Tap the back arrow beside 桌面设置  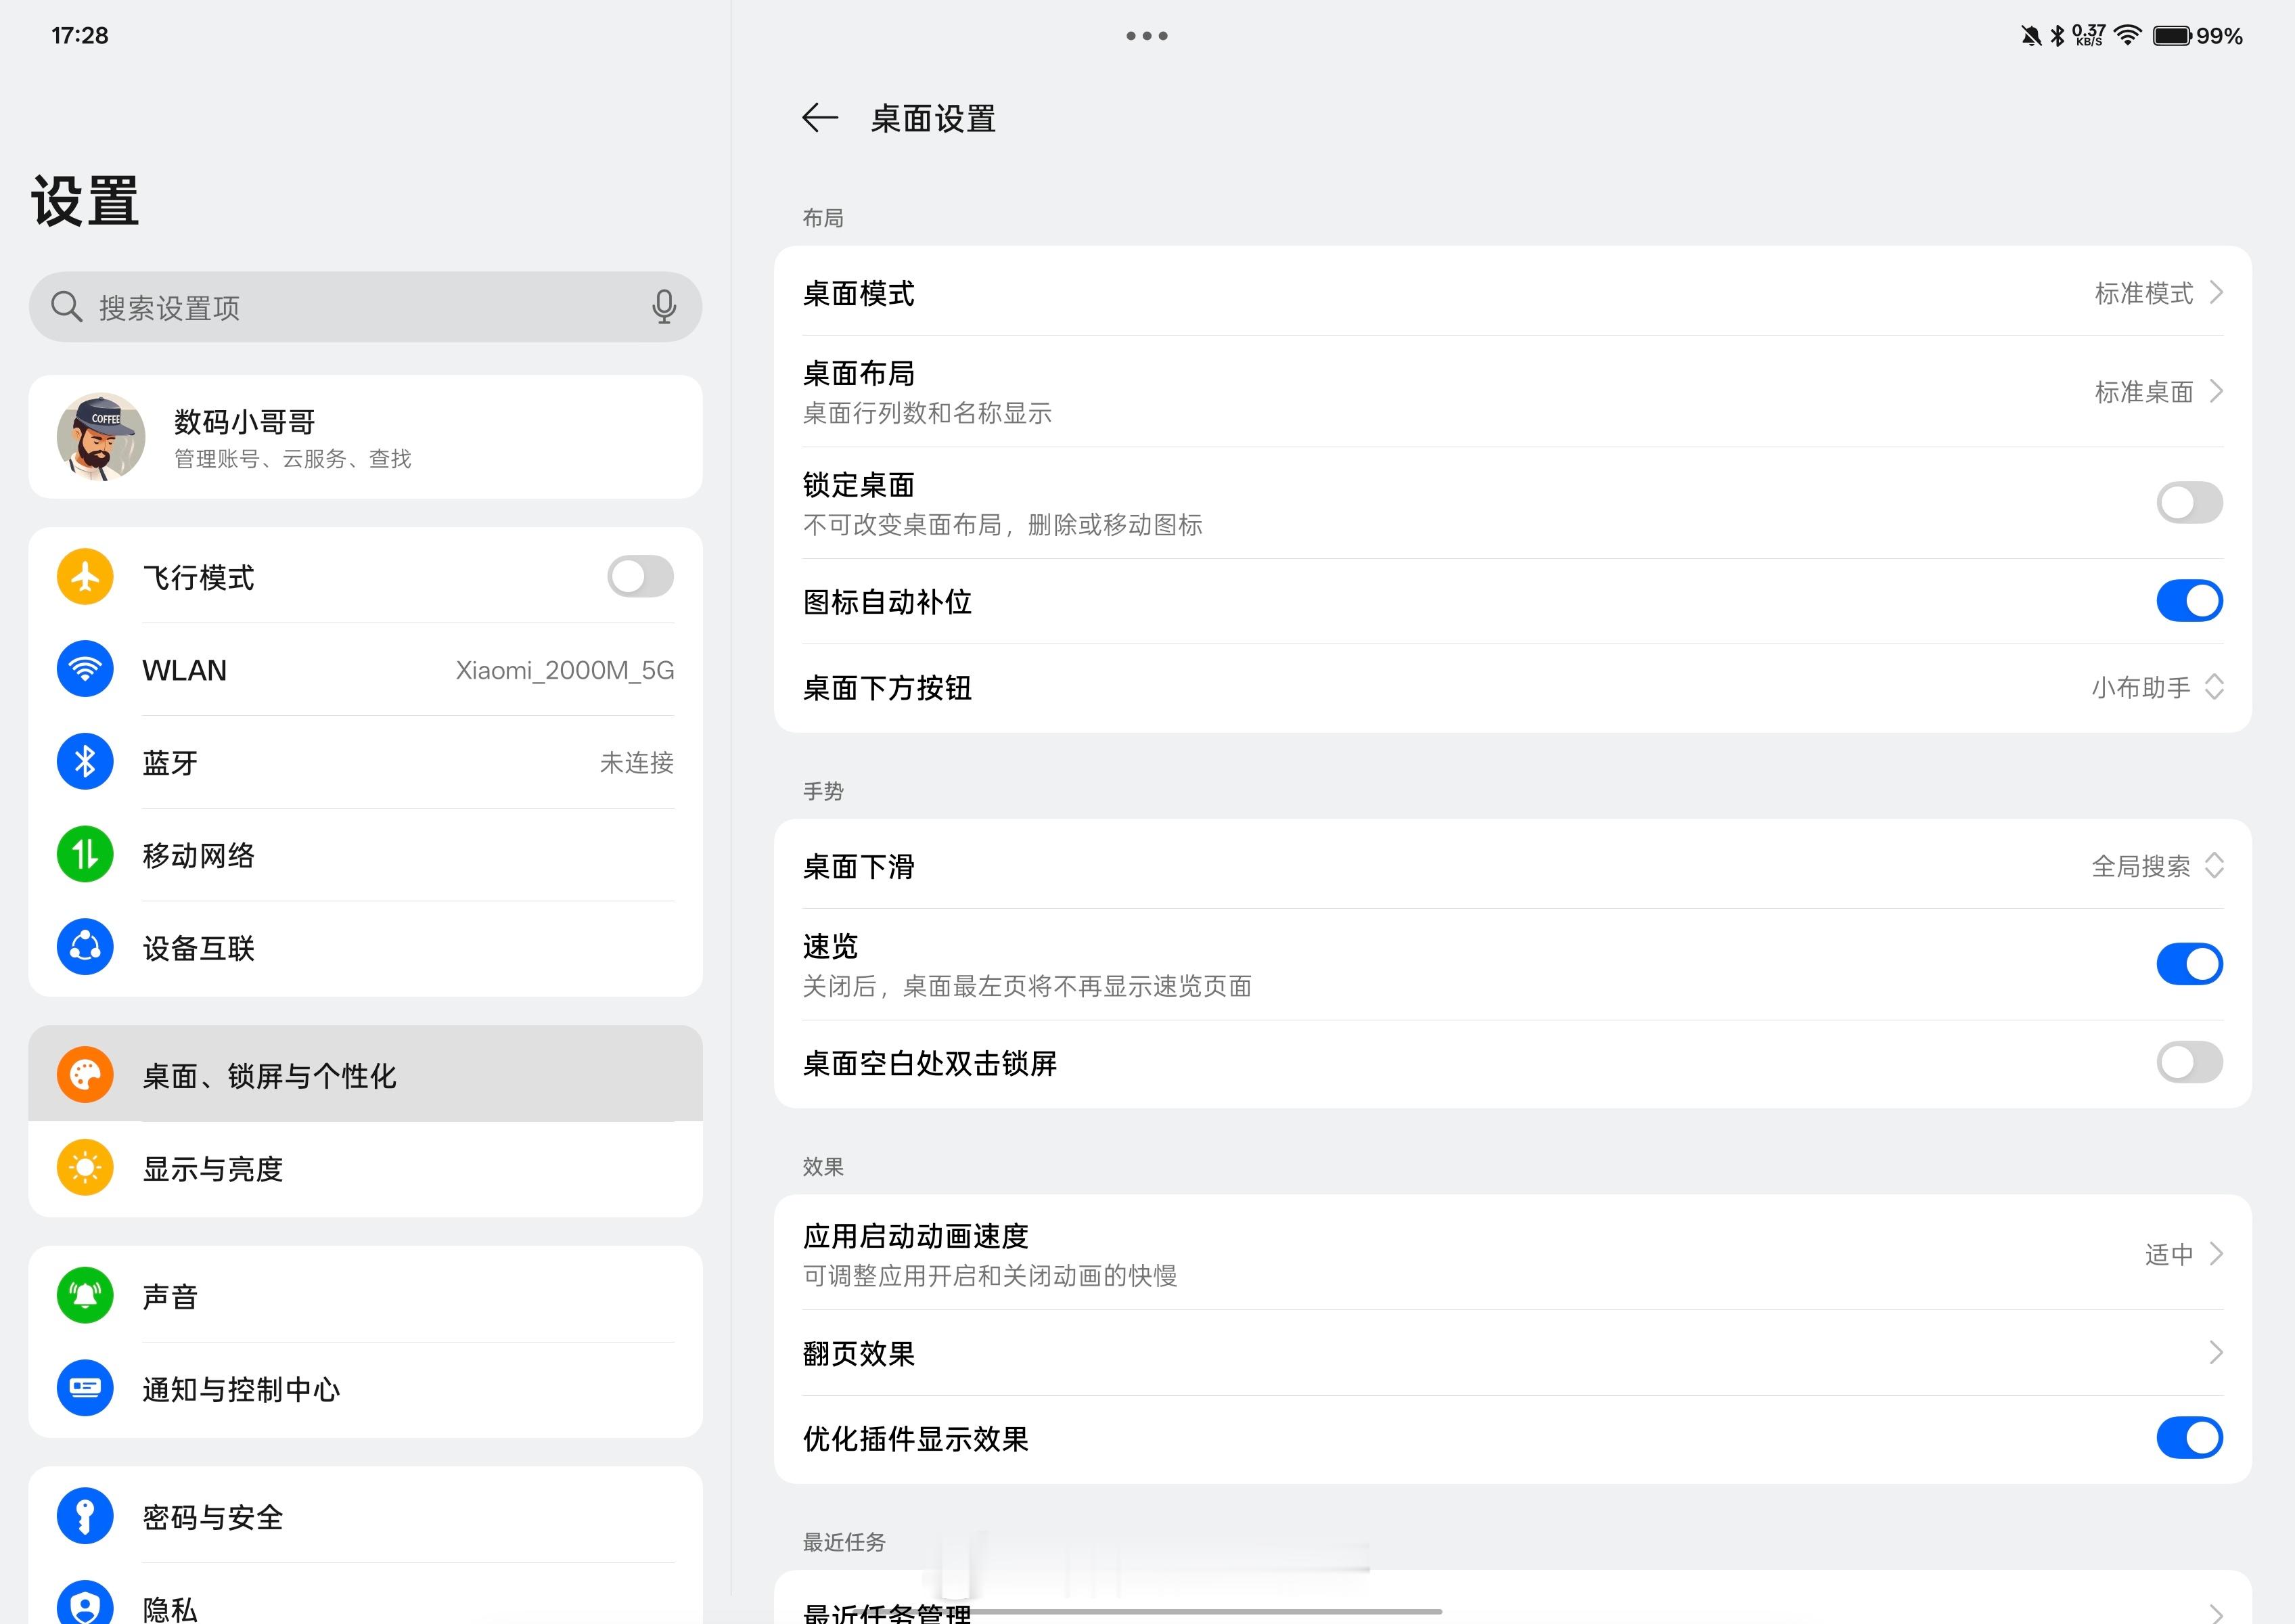pos(819,118)
